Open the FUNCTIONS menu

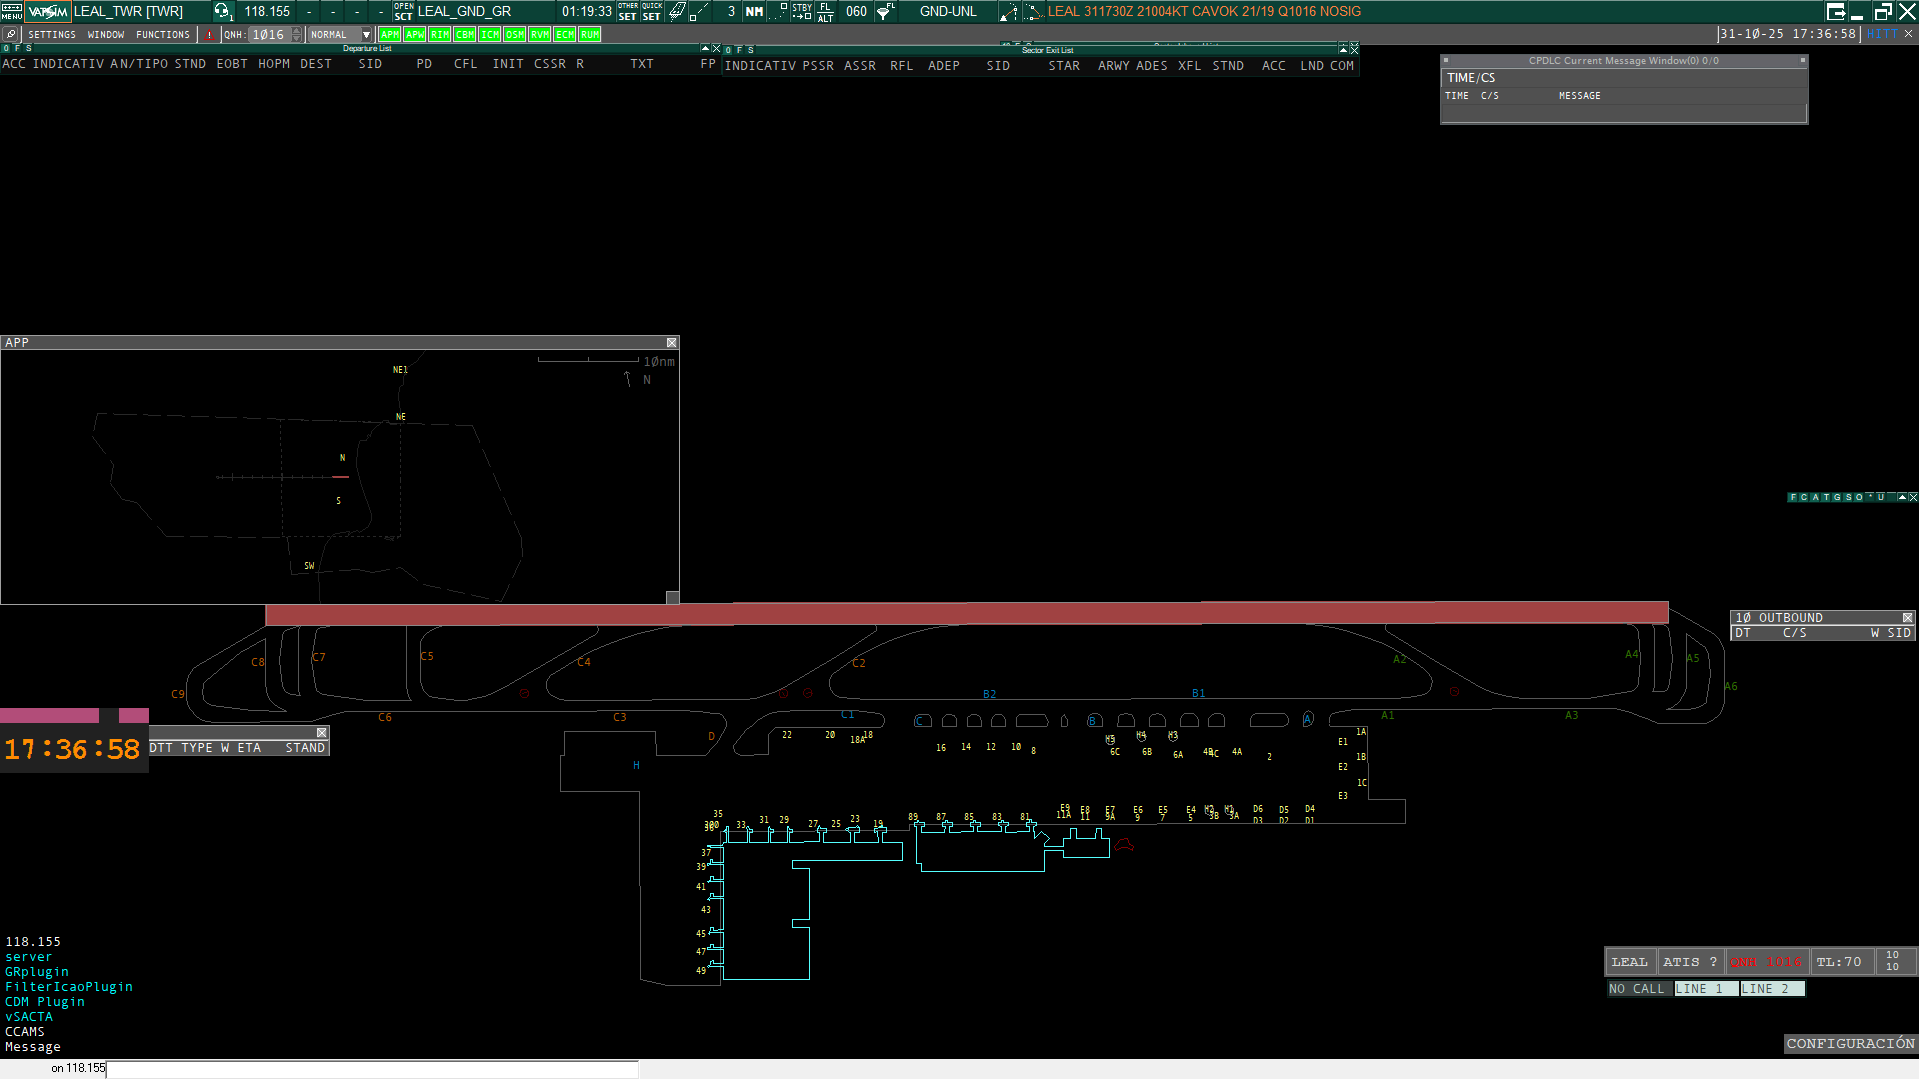[163, 34]
